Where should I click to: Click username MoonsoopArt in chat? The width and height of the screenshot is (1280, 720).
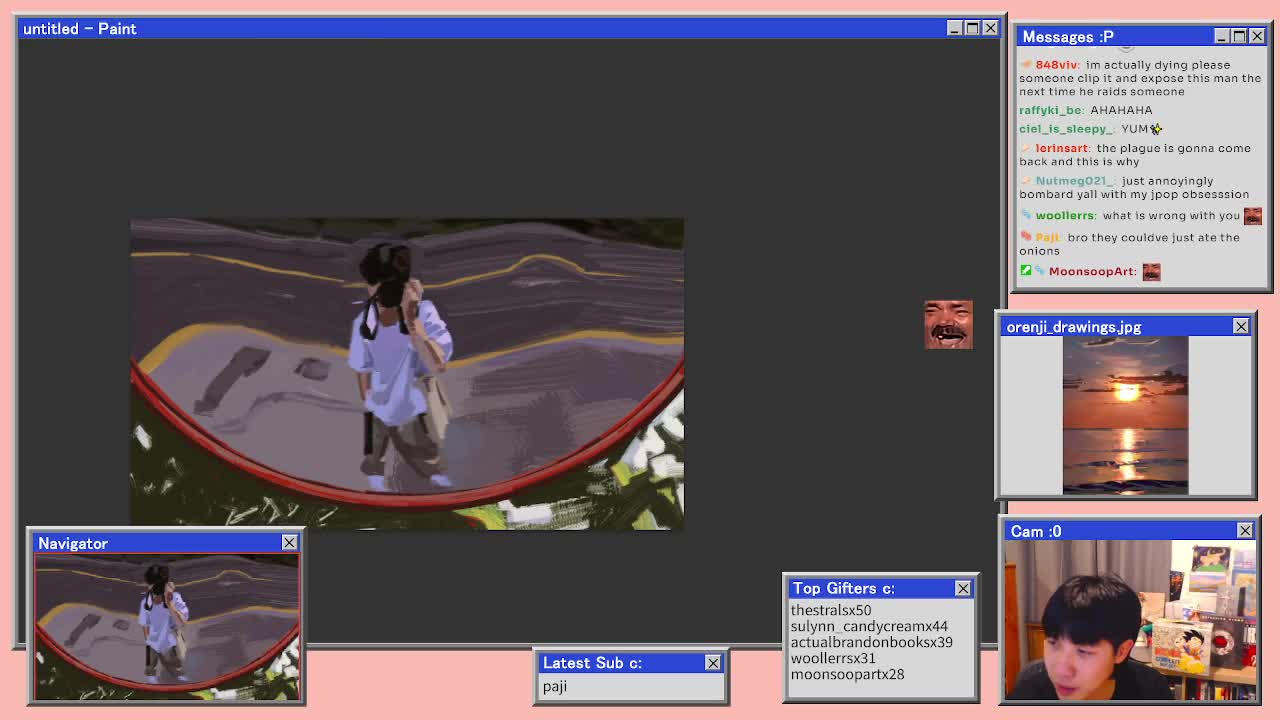(1092, 271)
